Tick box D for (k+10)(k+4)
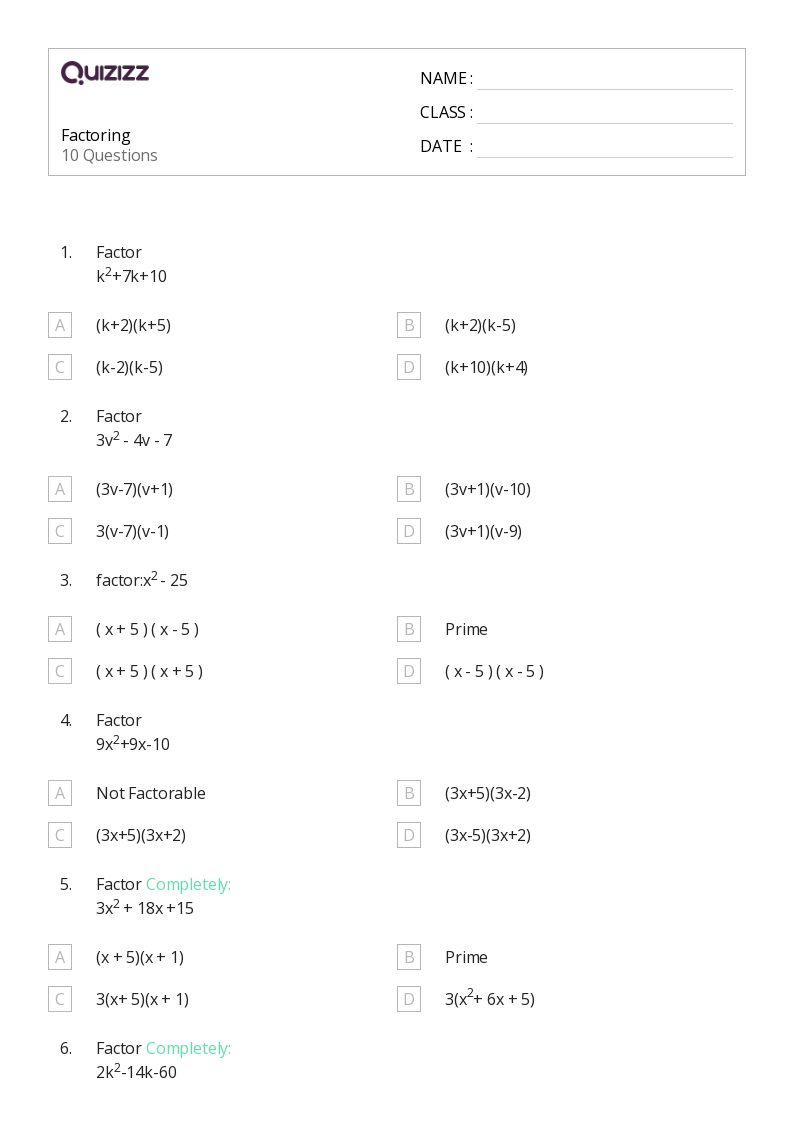The image size is (794, 1123). [409, 367]
